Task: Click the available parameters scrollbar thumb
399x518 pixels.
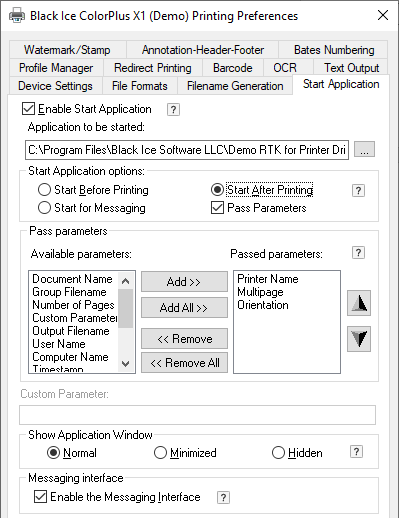Action: 126,309
